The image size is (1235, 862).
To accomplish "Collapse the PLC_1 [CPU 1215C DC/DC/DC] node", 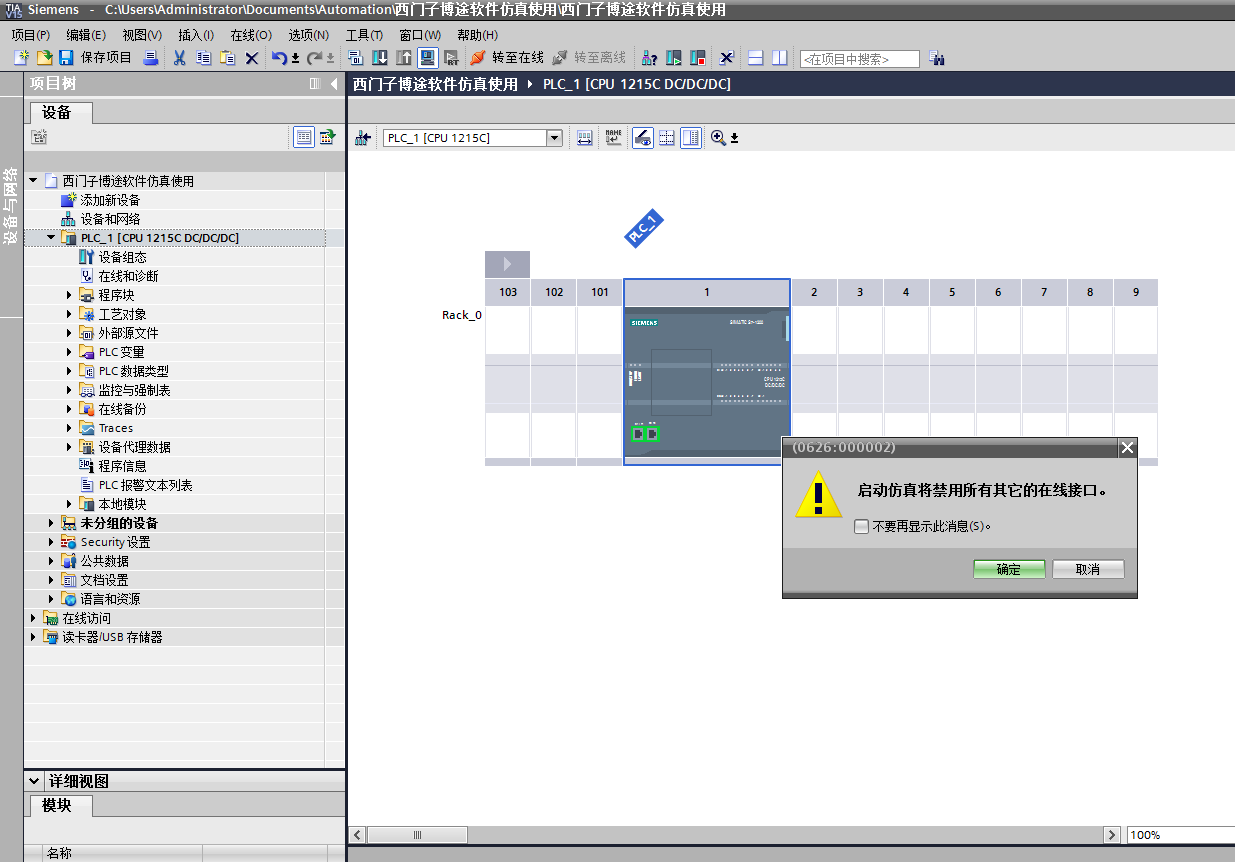I will [51, 238].
